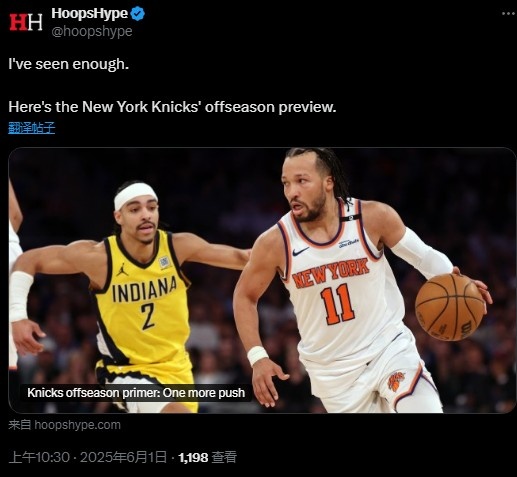Image resolution: width=517 pixels, height=477 pixels.
Task: Click the Jordan logo on the yellow jersey
Action: tap(123, 270)
